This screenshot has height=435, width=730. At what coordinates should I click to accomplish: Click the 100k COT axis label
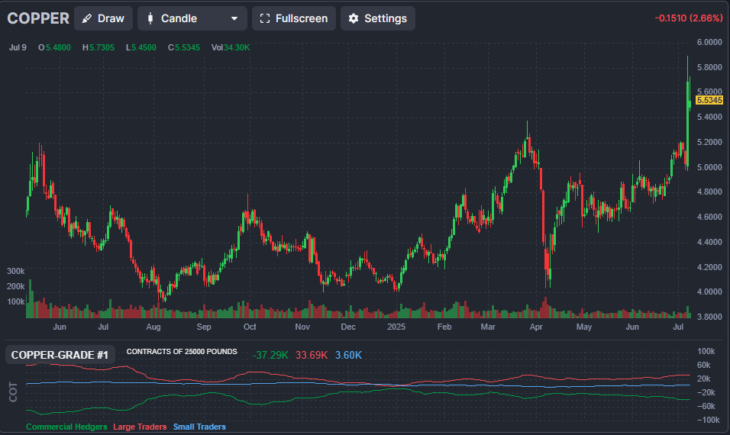click(x=706, y=351)
